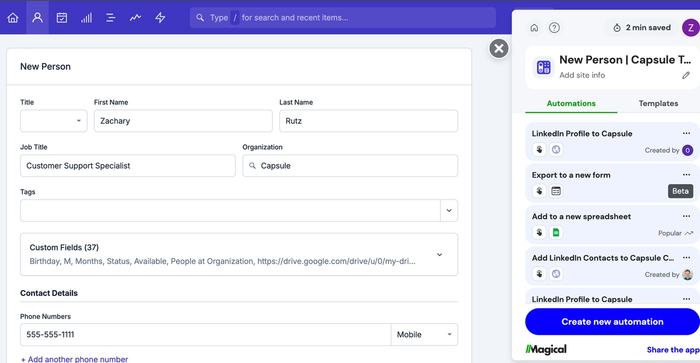
Task: Edit site info with pencil icon
Action: 686,75
